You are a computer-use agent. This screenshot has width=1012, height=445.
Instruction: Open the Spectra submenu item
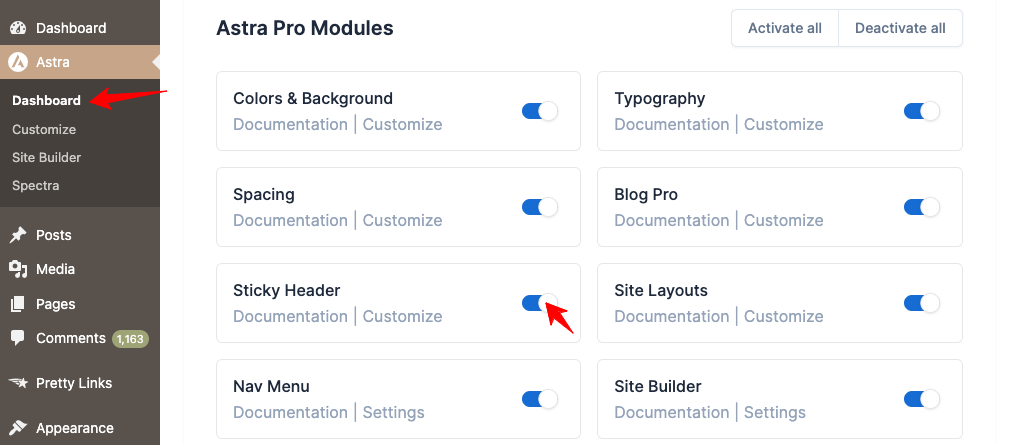[x=35, y=185]
